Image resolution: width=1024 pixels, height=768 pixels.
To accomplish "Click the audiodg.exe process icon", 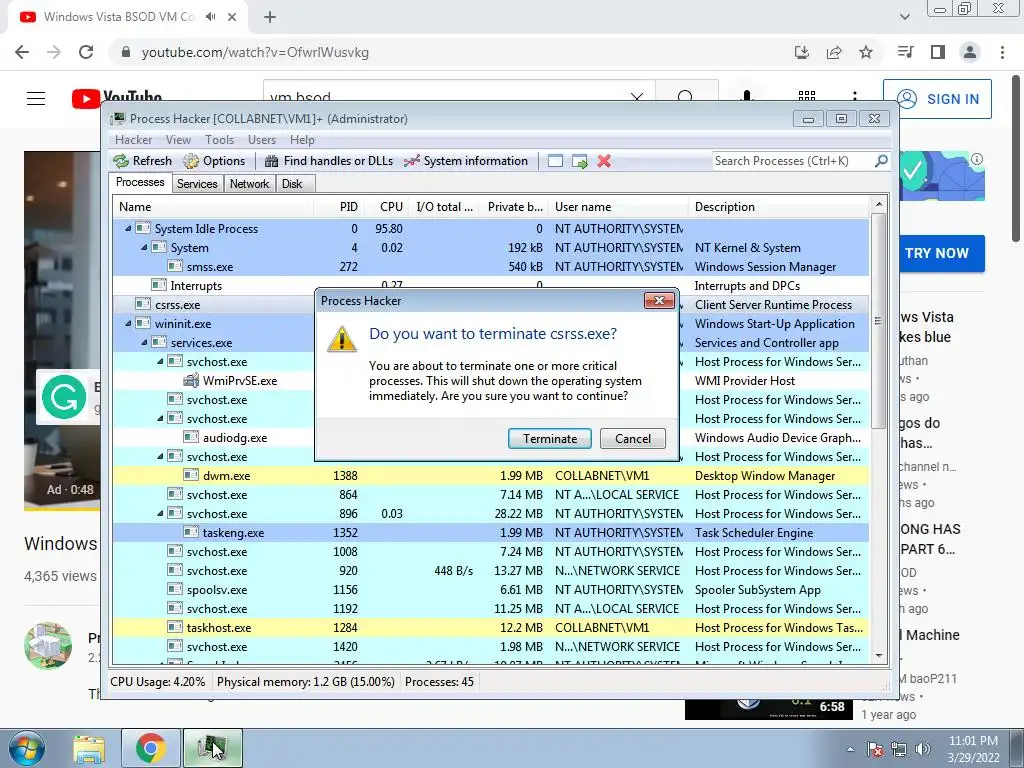I will (x=191, y=438).
